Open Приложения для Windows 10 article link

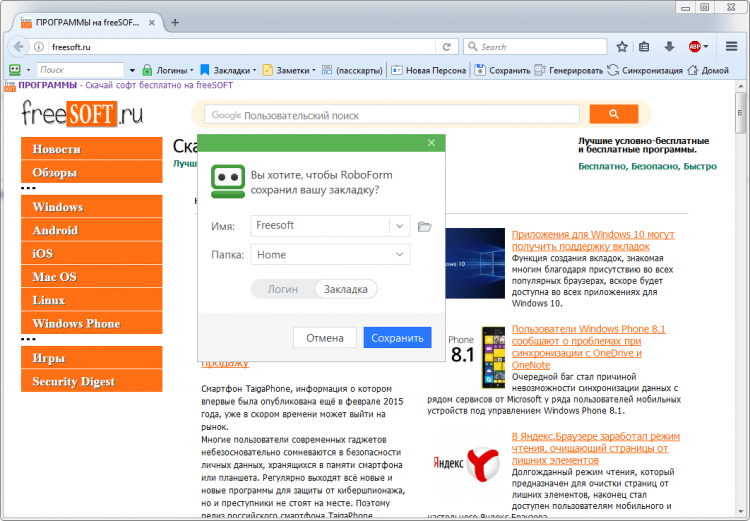[593, 241]
